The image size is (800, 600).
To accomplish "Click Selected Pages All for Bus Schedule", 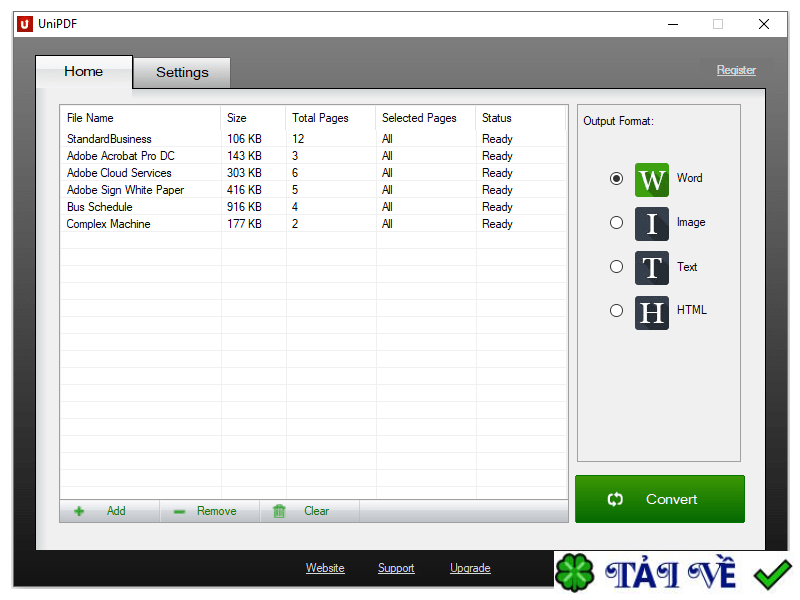I will coord(387,207).
